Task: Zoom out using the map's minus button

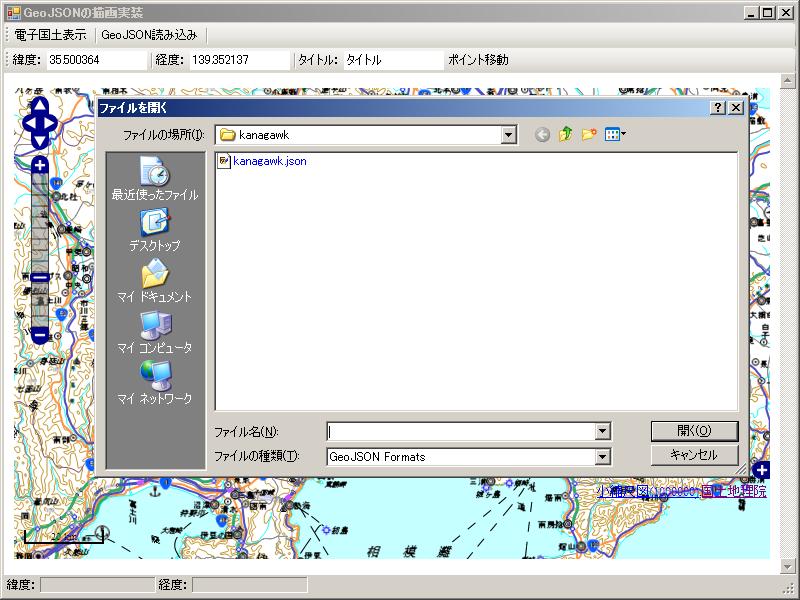Action: [38, 336]
